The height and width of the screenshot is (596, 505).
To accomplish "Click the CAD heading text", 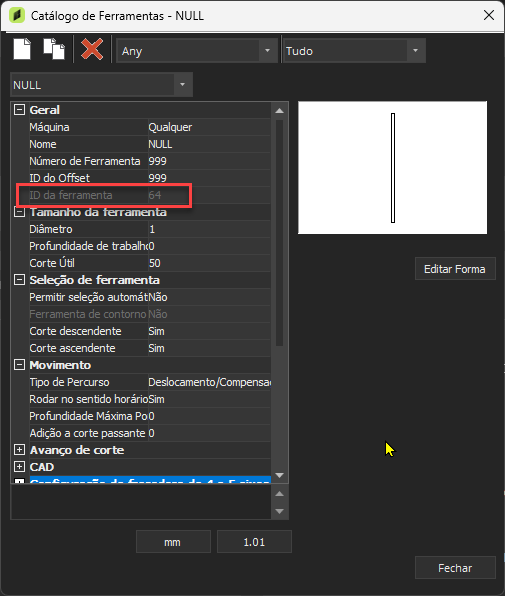I will [42, 467].
